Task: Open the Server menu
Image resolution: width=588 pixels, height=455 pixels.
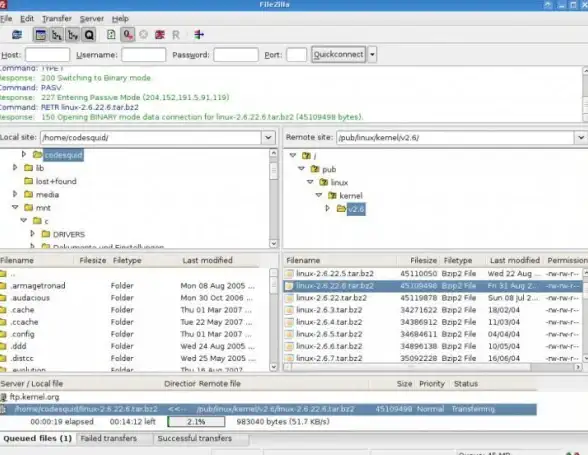Action: tap(92, 19)
